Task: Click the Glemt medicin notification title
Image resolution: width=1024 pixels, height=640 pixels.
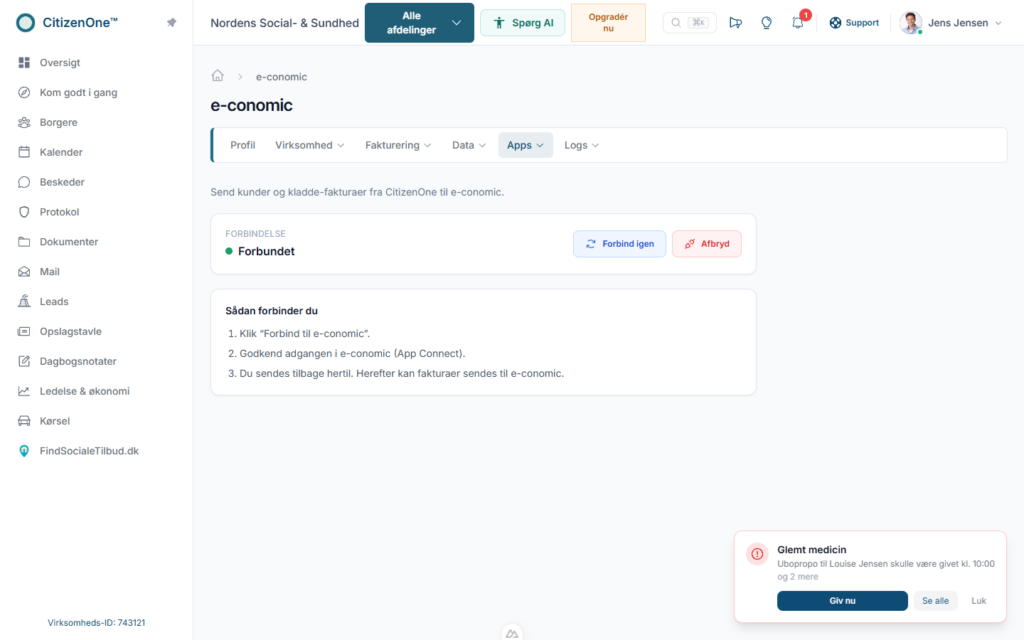Action: click(811, 550)
